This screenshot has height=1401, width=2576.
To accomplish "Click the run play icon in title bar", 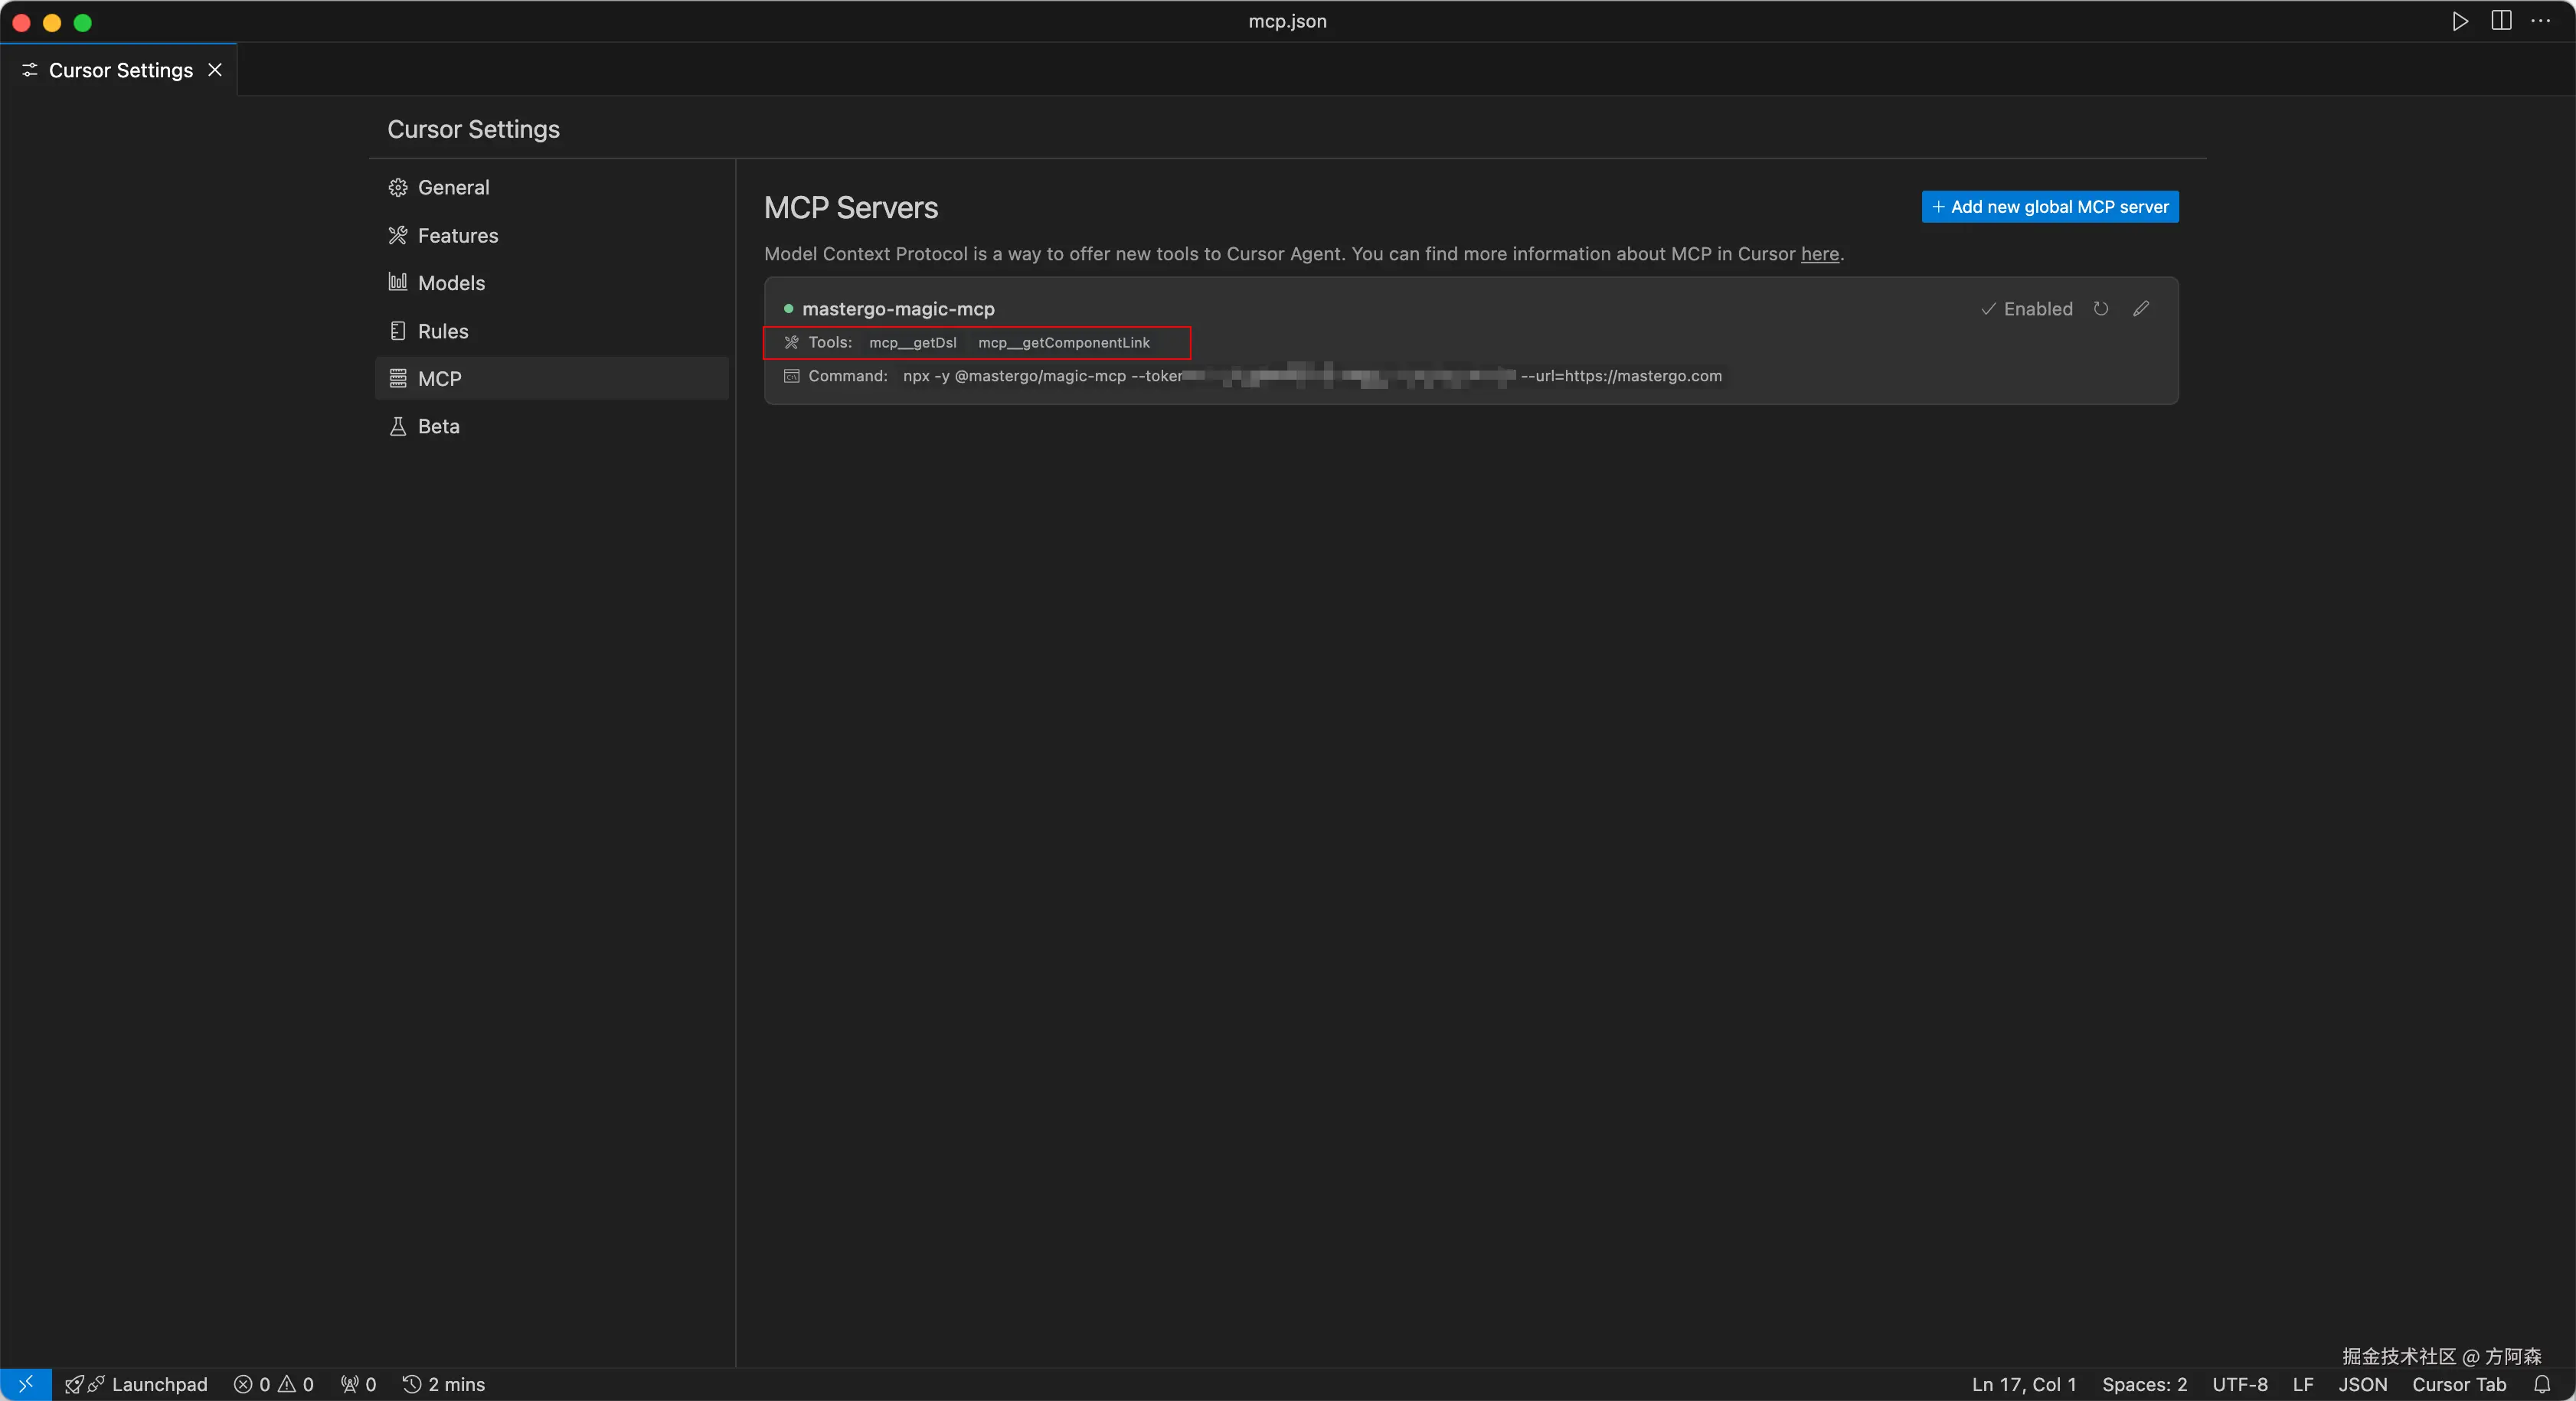I will (2460, 21).
